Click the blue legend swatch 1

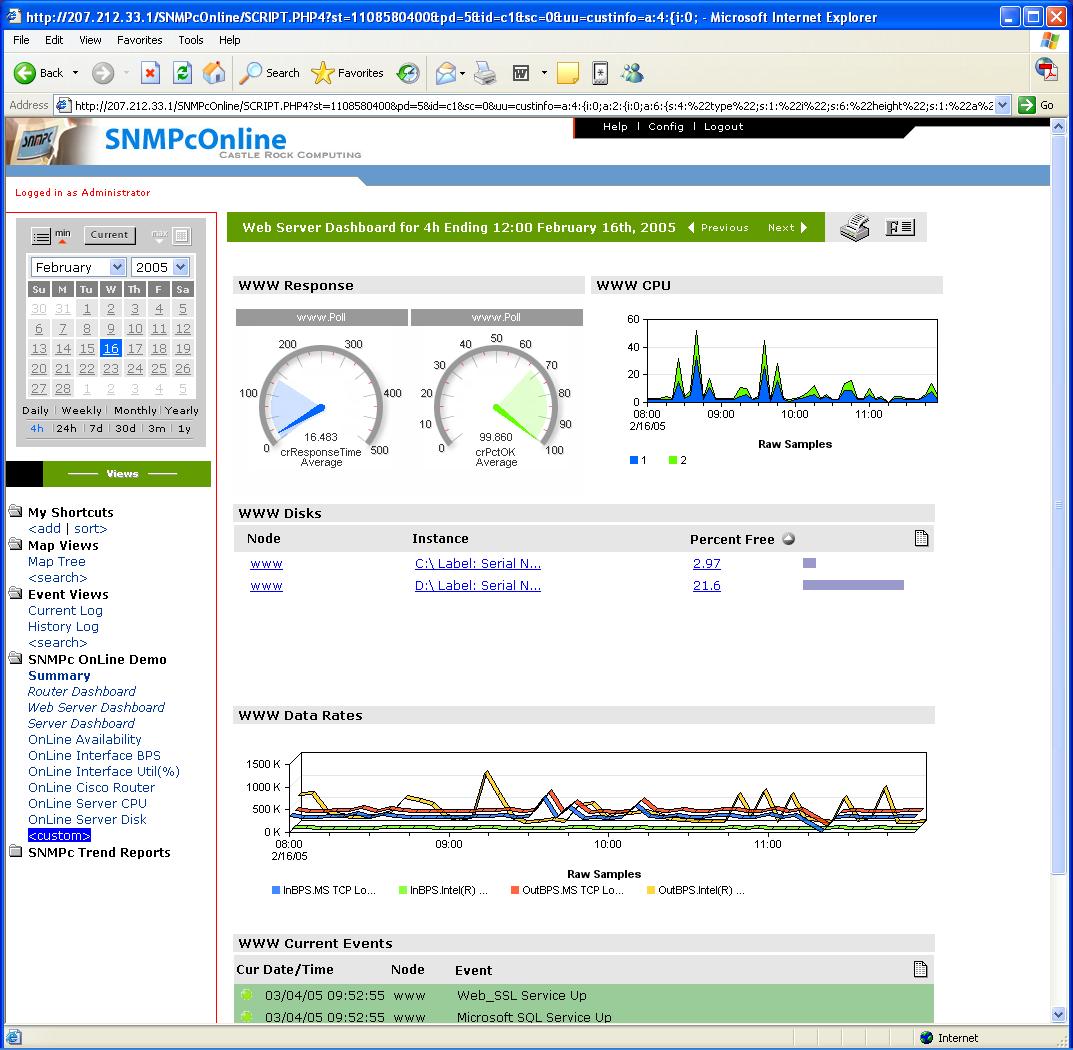634,460
